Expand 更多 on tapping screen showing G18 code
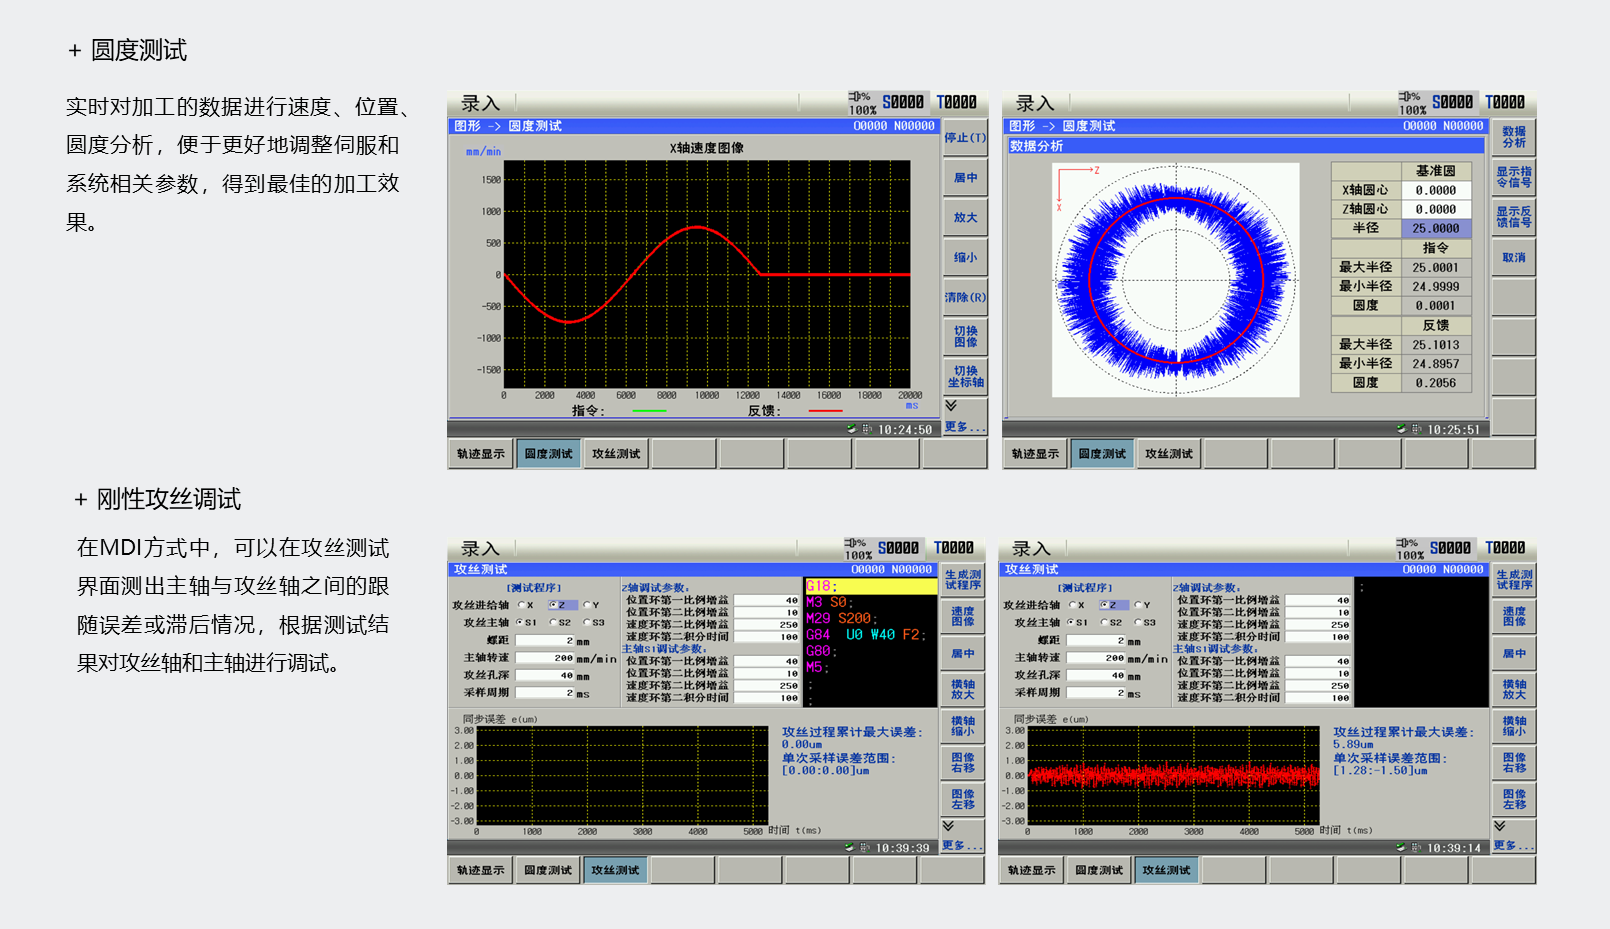 click(x=961, y=845)
